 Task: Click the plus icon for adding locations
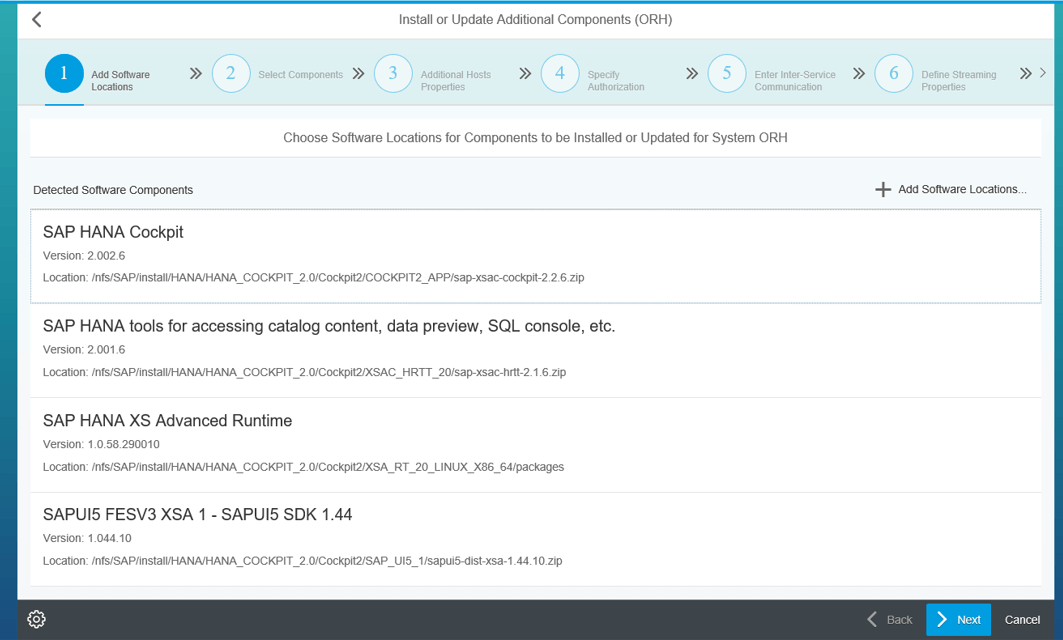(883, 190)
